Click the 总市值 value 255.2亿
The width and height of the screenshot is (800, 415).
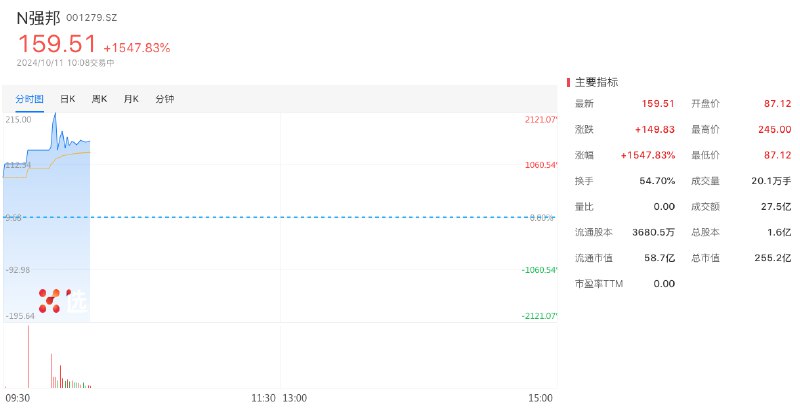tap(773, 258)
